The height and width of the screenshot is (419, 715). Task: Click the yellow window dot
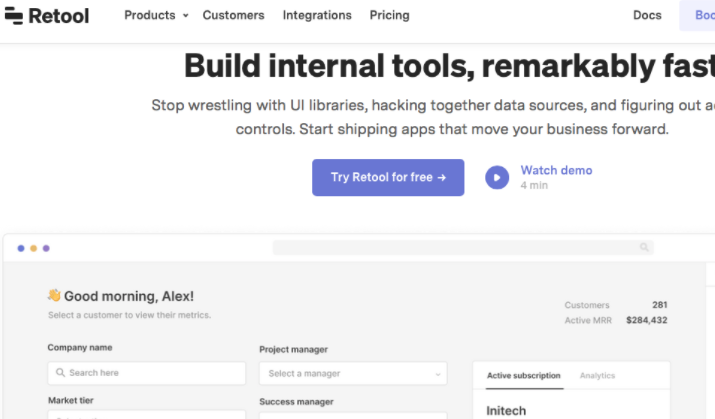tap(33, 248)
